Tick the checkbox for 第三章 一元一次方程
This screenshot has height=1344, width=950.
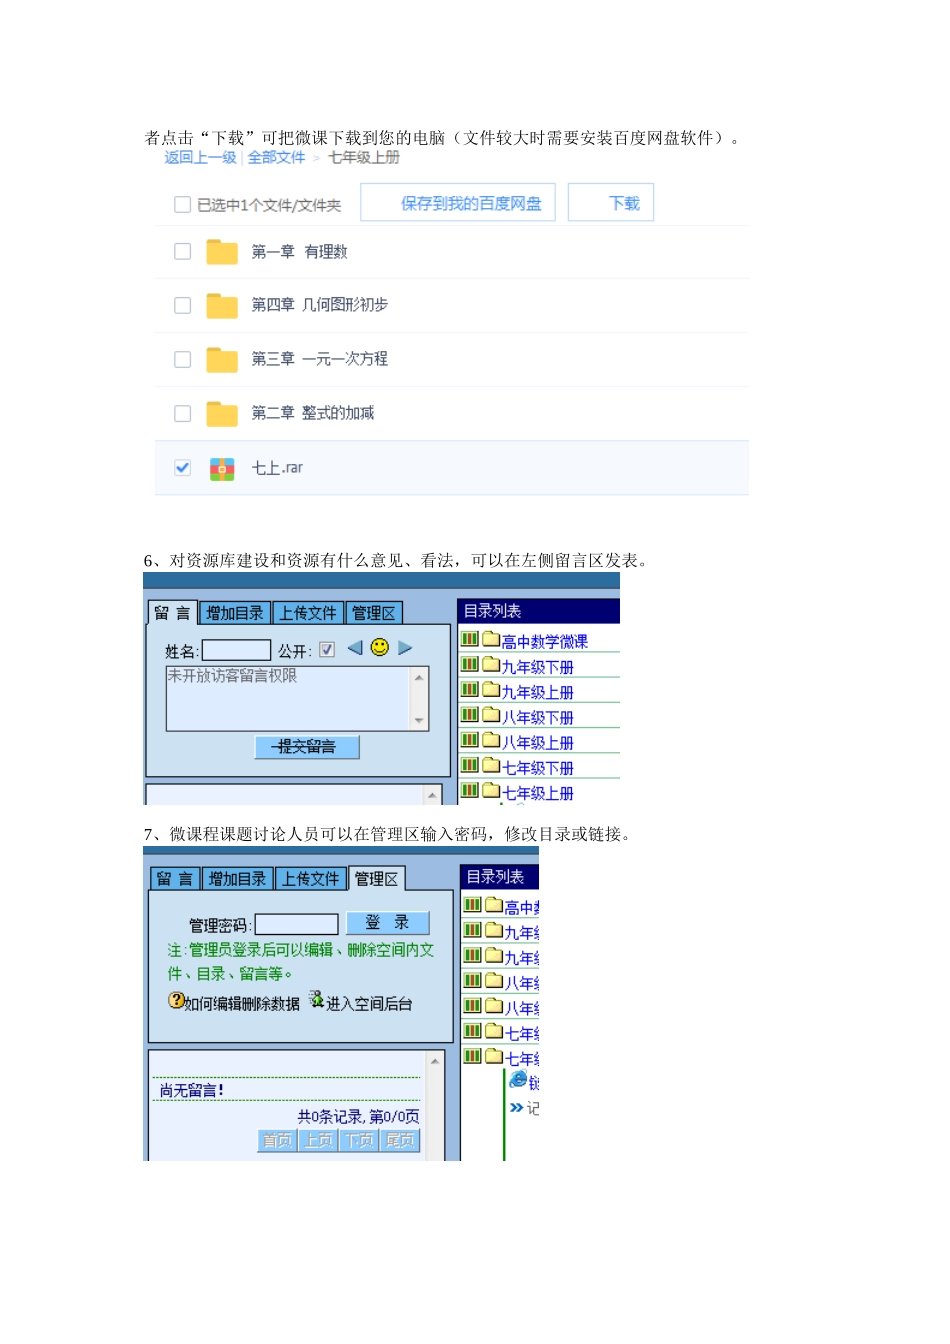coord(182,359)
